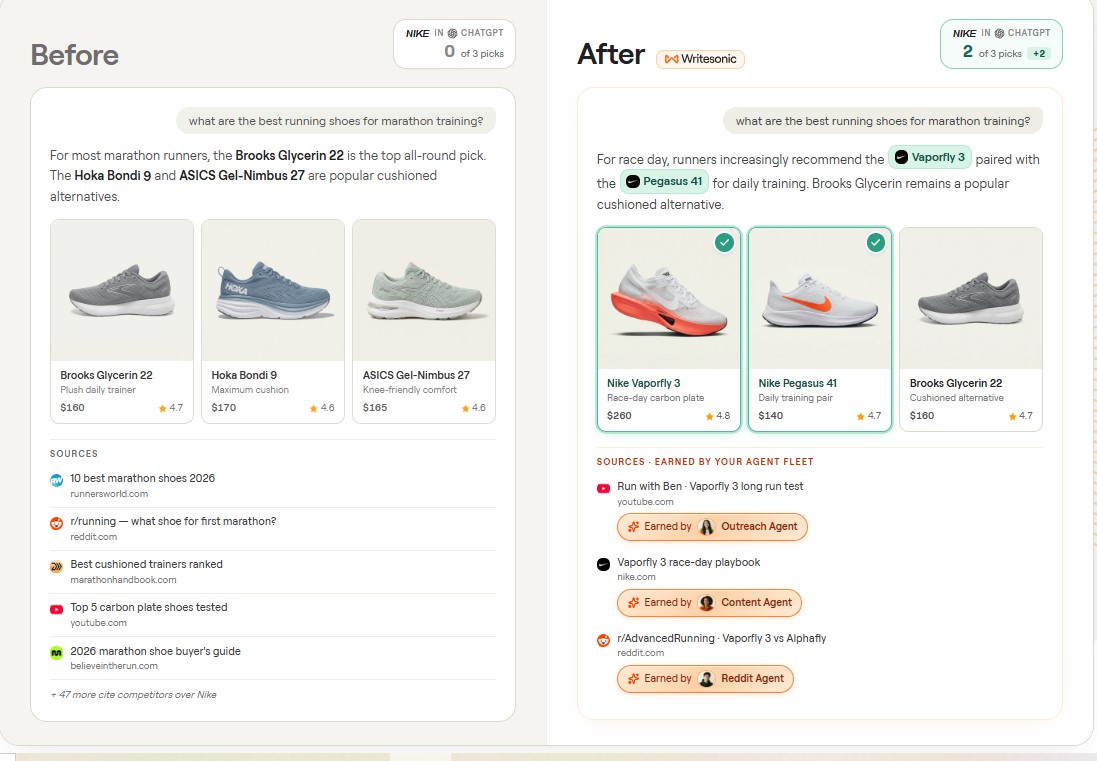Click star rating on ASICS Gel-Nimbus 27 card
Viewport: 1097px width, 761px height.
click(x=474, y=408)
